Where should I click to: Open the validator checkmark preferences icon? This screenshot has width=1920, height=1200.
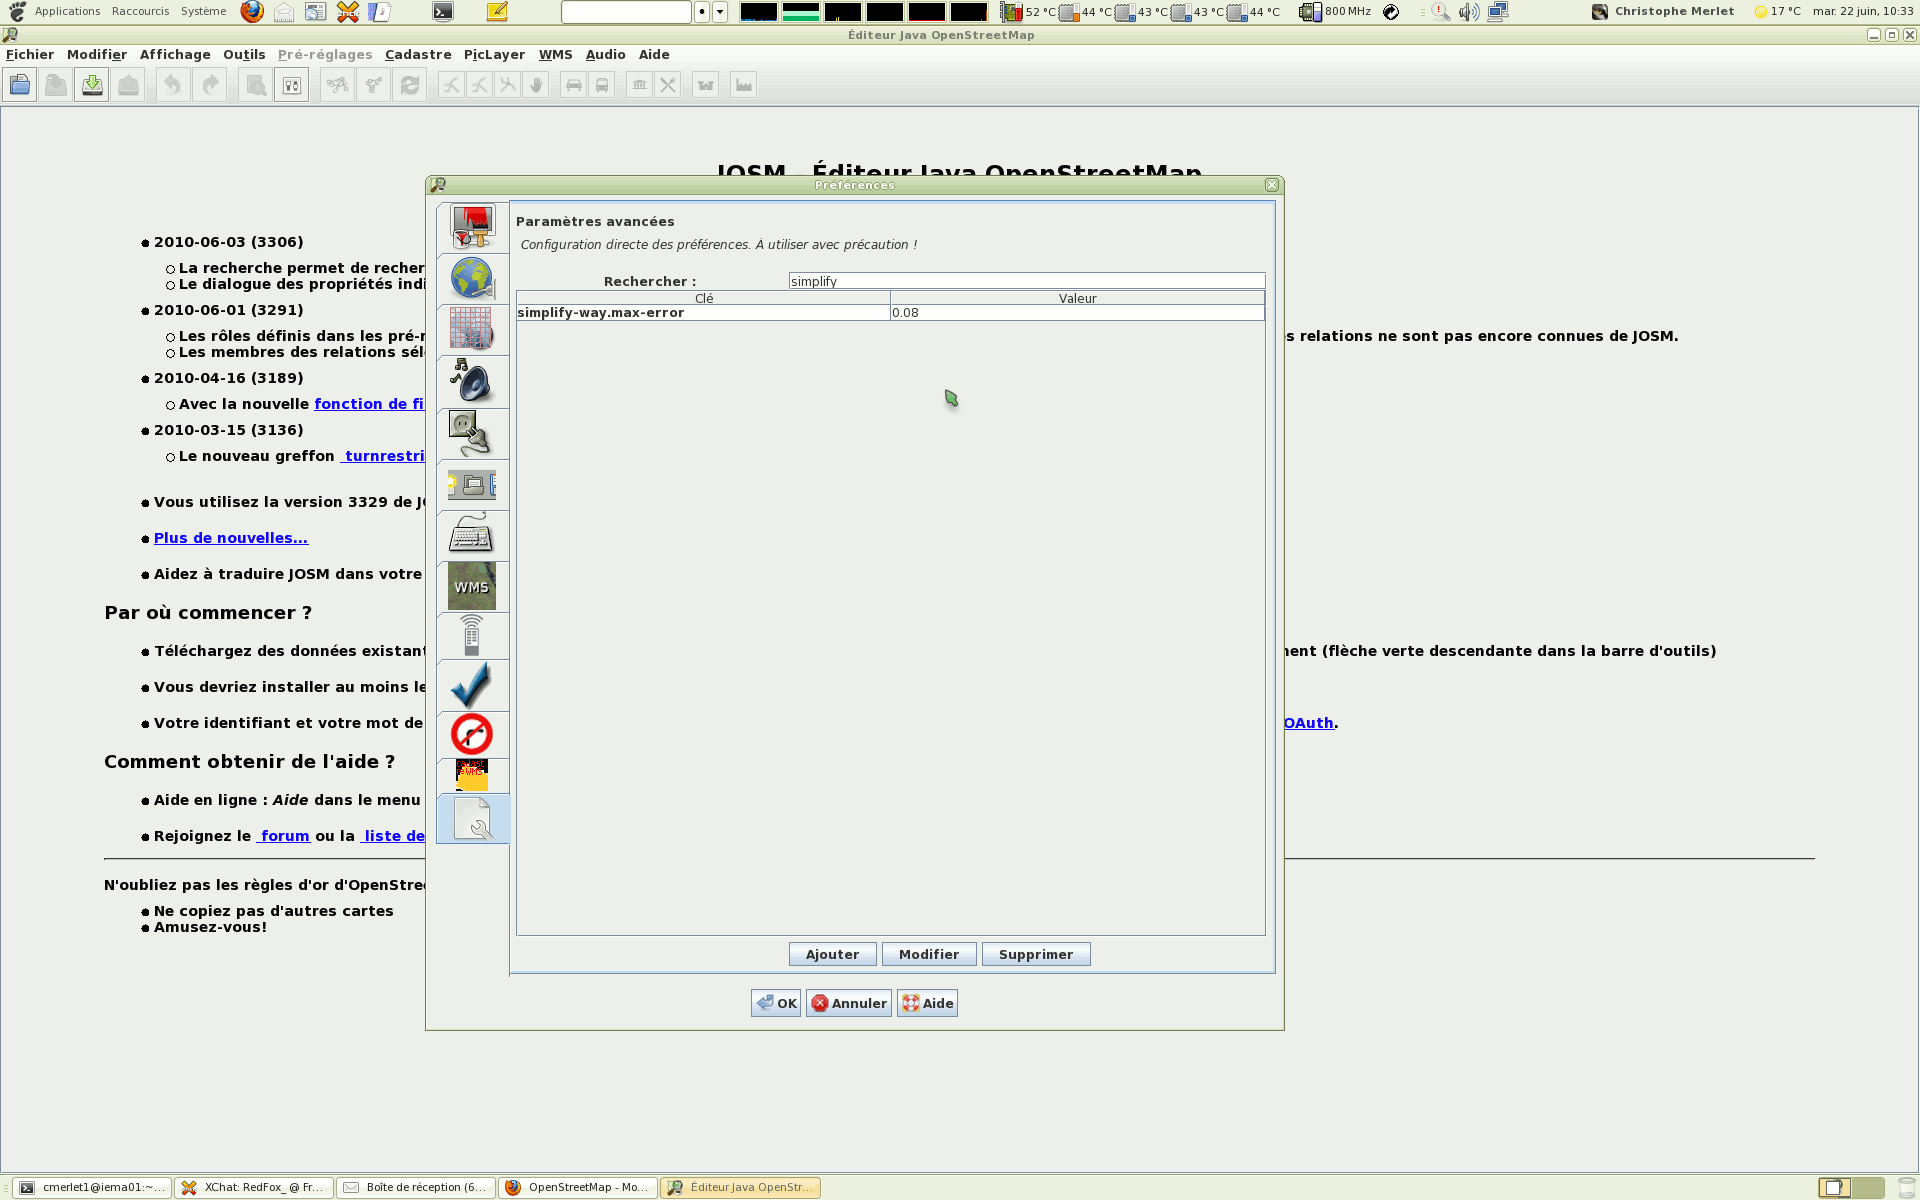(472, 685)
